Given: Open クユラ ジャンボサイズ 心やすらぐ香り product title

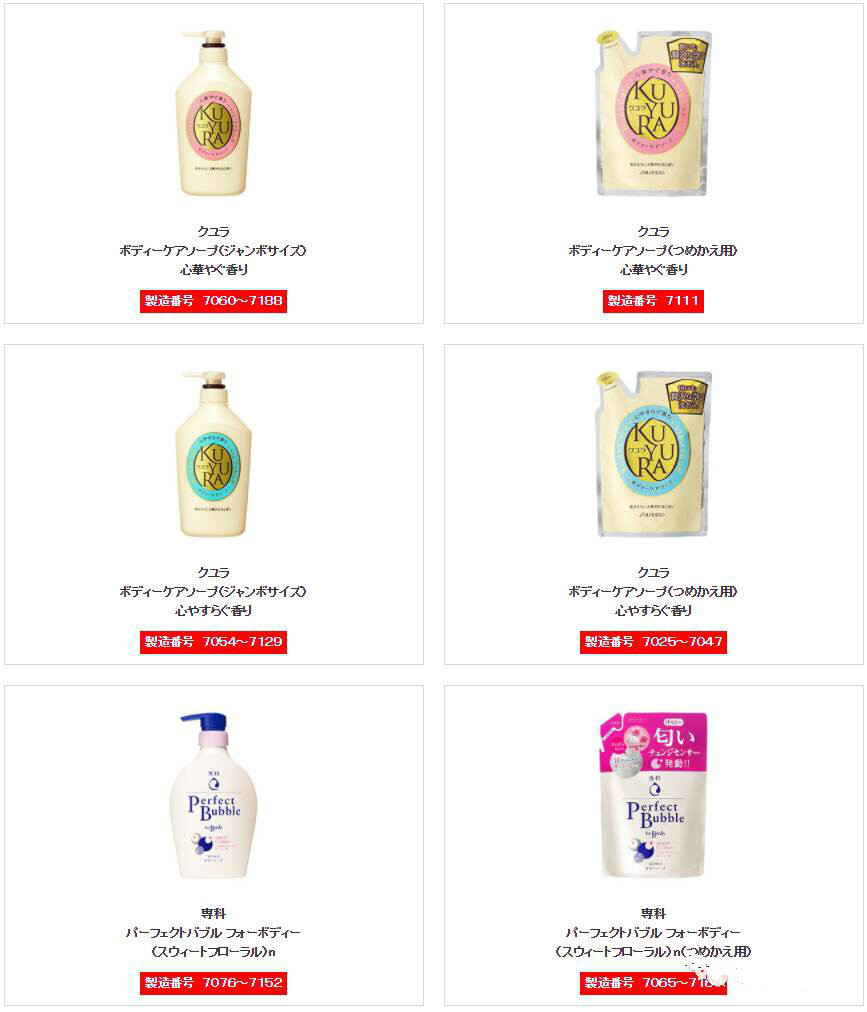Looking at the screenshot, I should click(213, 591).
